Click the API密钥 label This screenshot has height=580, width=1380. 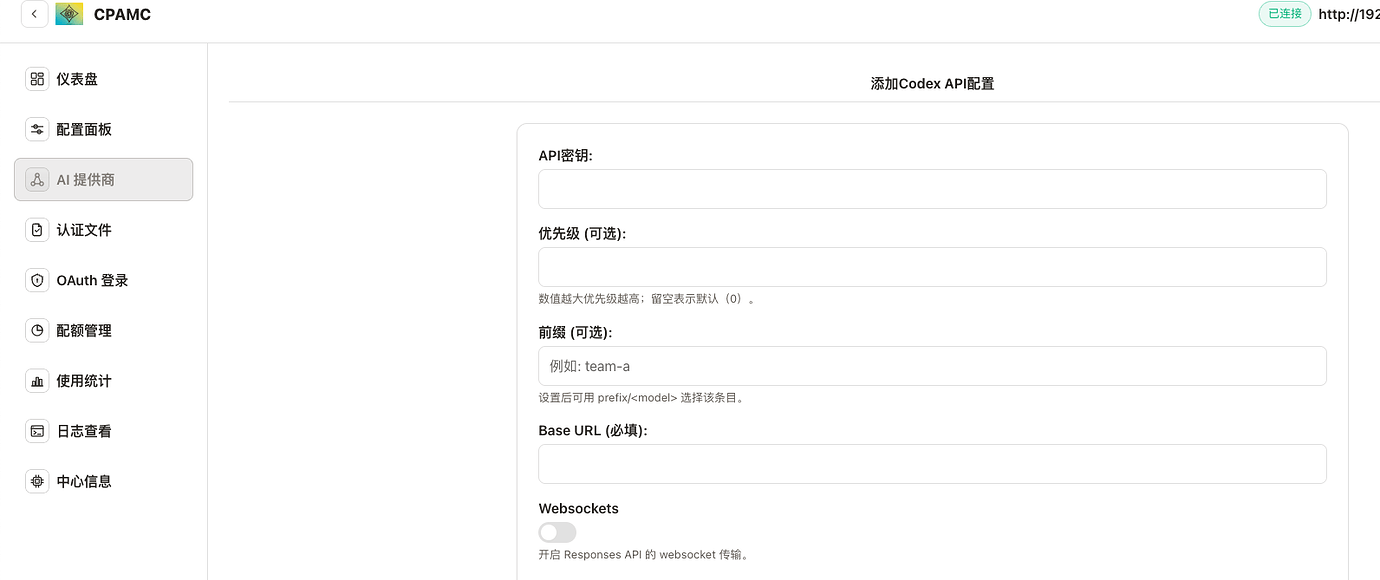pos(565,156)
